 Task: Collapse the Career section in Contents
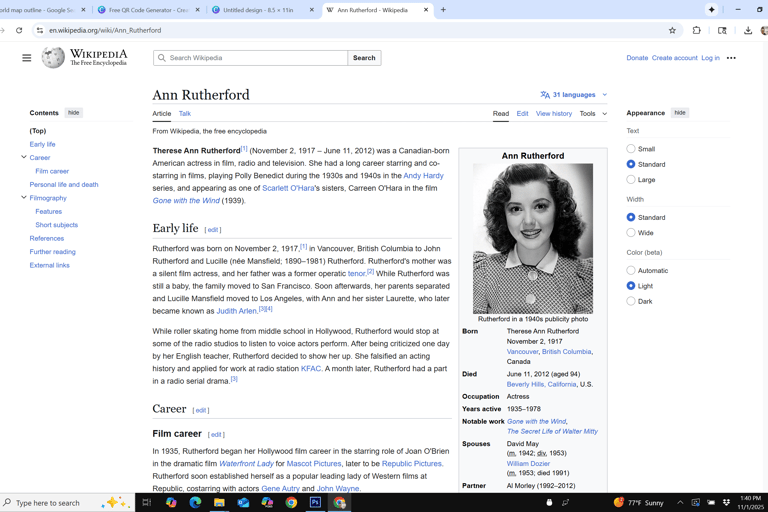24,157
